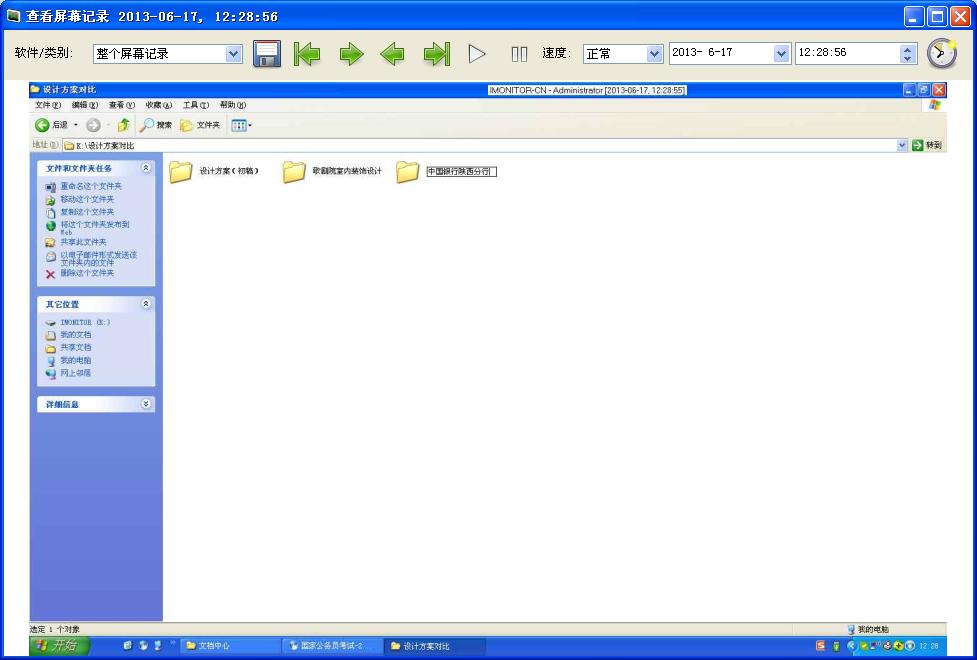Screen dimensions: 977x660
Task: Increase time using the stepper up arrow
Action: (x=908, y=49)
